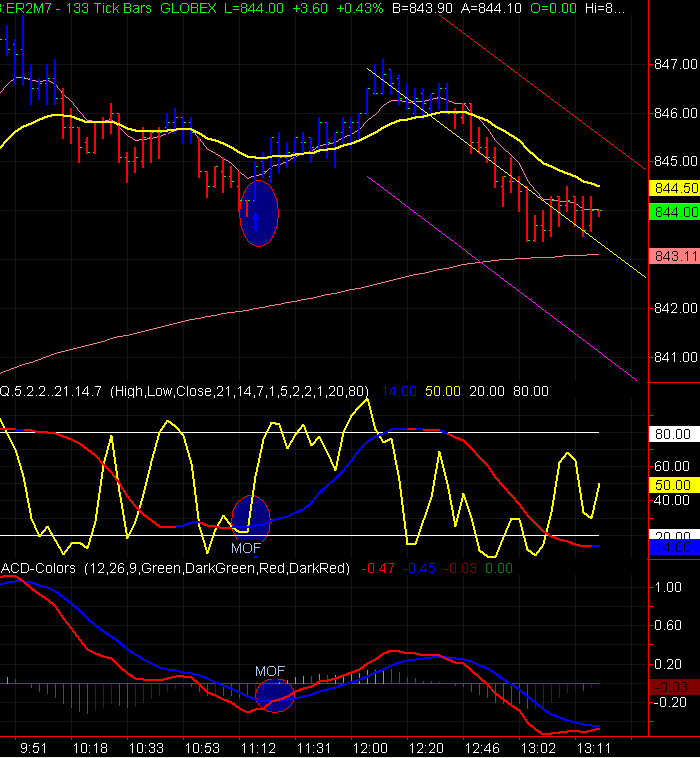Click the 0.20 MACD axis label

tap(668, 664)
